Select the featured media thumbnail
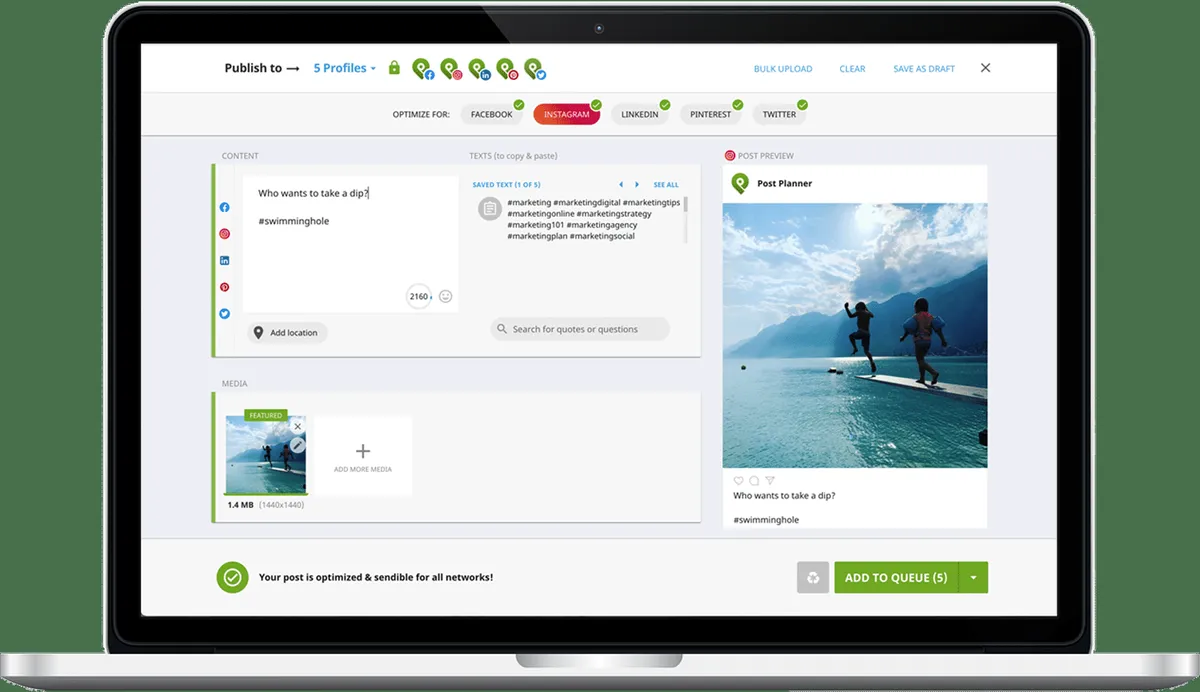This screenshot has width=1200, height=692. 266,455
